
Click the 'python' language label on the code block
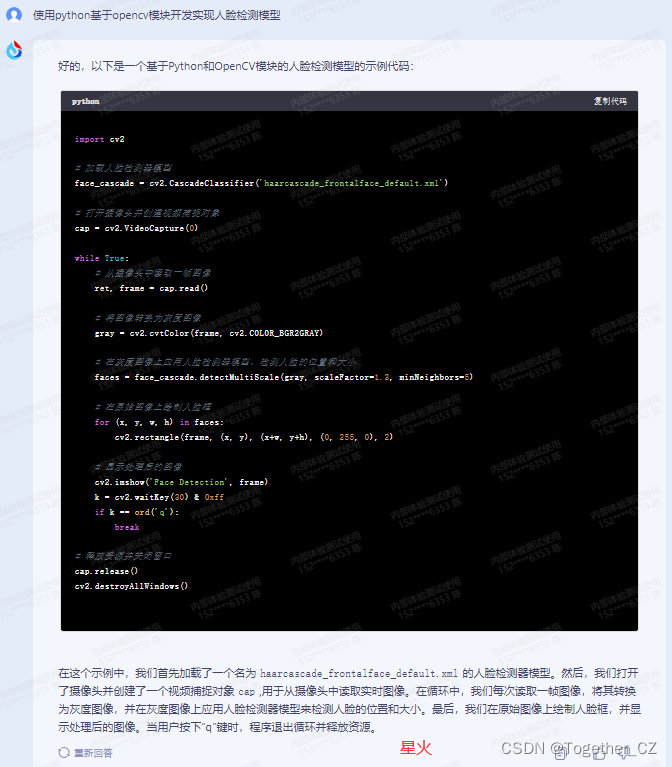[x=86, y=101]
